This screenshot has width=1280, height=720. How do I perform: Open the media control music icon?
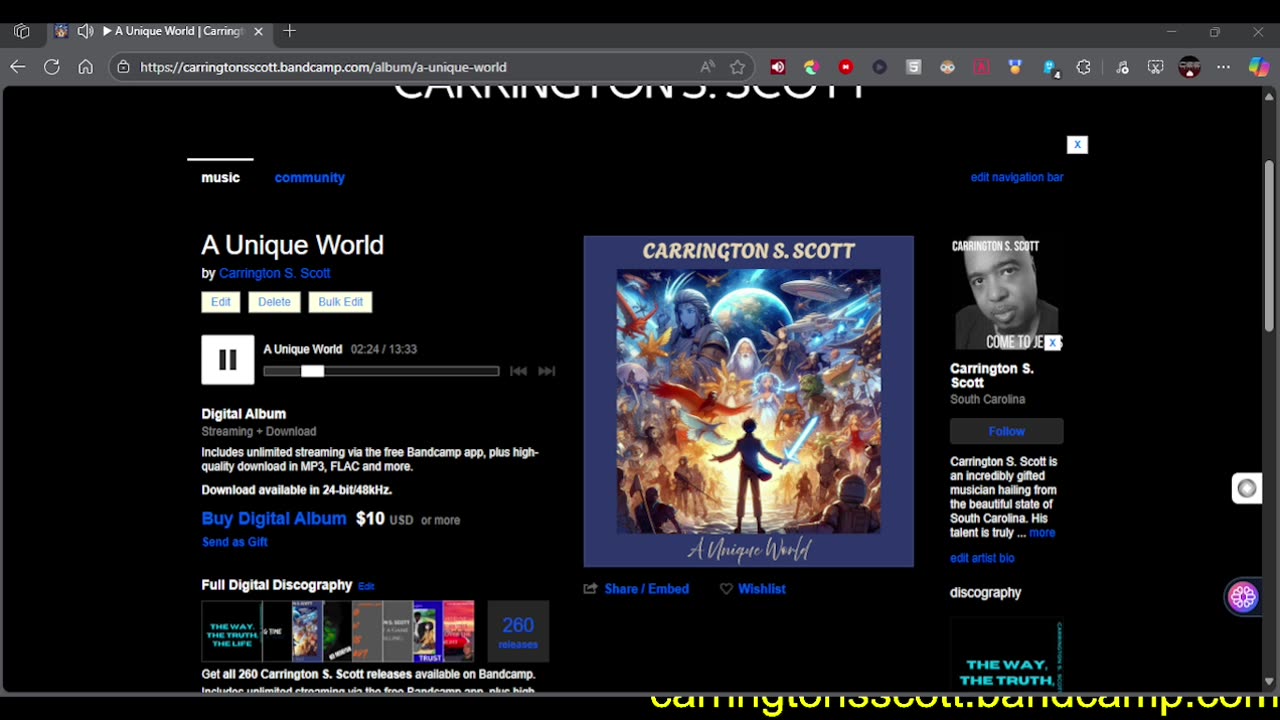pos(1122,67)
